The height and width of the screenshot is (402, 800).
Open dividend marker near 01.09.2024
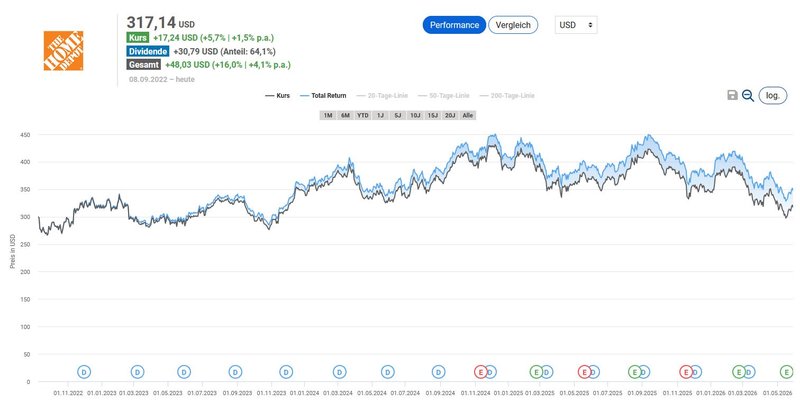(x=438, y=372)
